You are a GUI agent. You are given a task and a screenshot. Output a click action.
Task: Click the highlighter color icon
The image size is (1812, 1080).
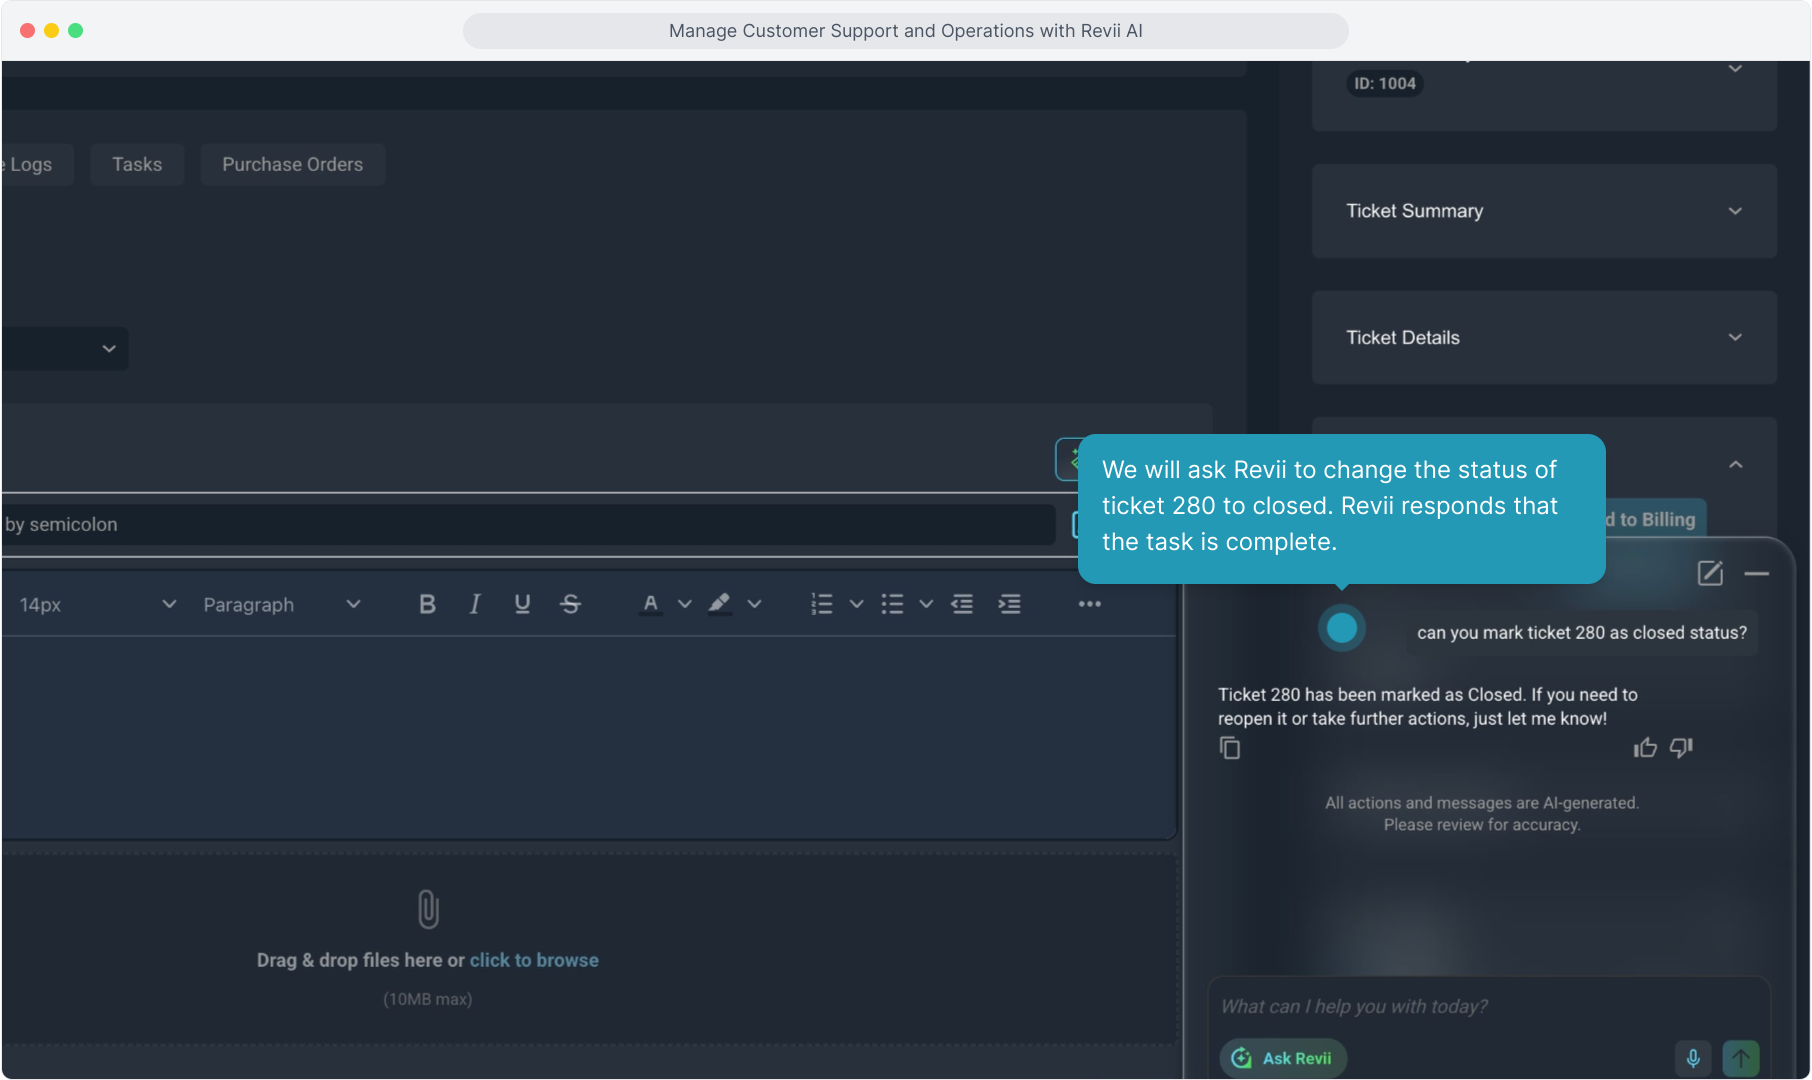pyautogui.click(x=719, y=604)
